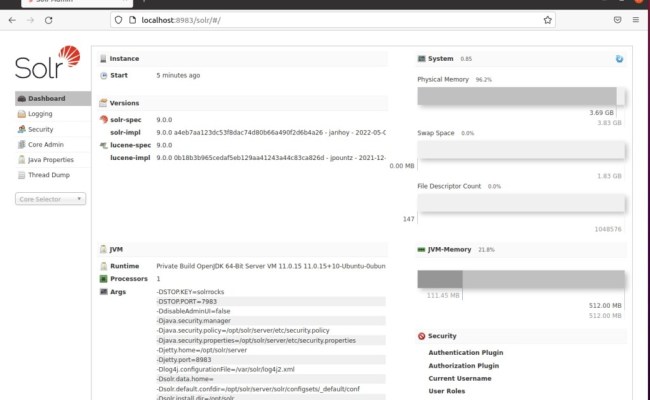Click the Args icon

click(x=104, y=291)
